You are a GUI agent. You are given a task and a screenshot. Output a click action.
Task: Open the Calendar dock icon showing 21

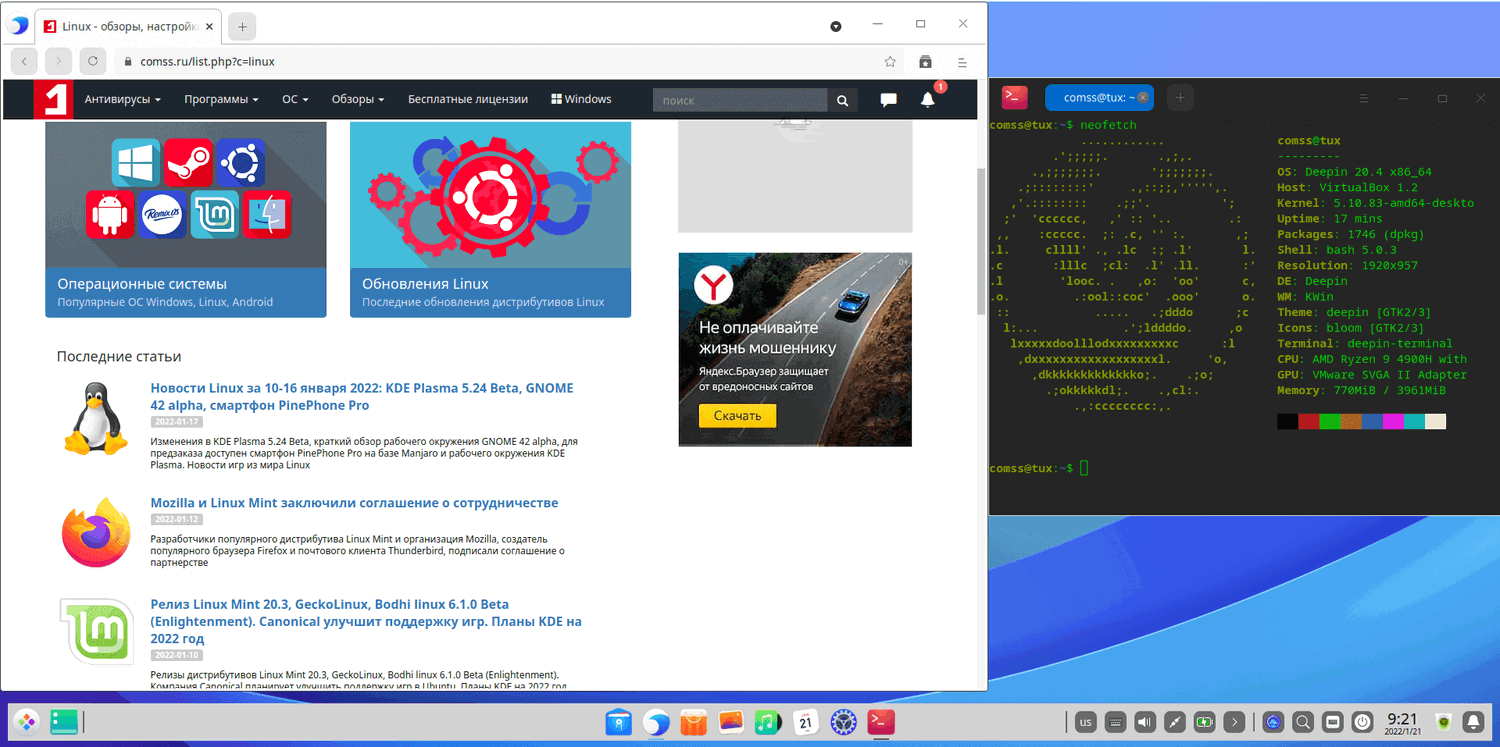click(806, 721)
